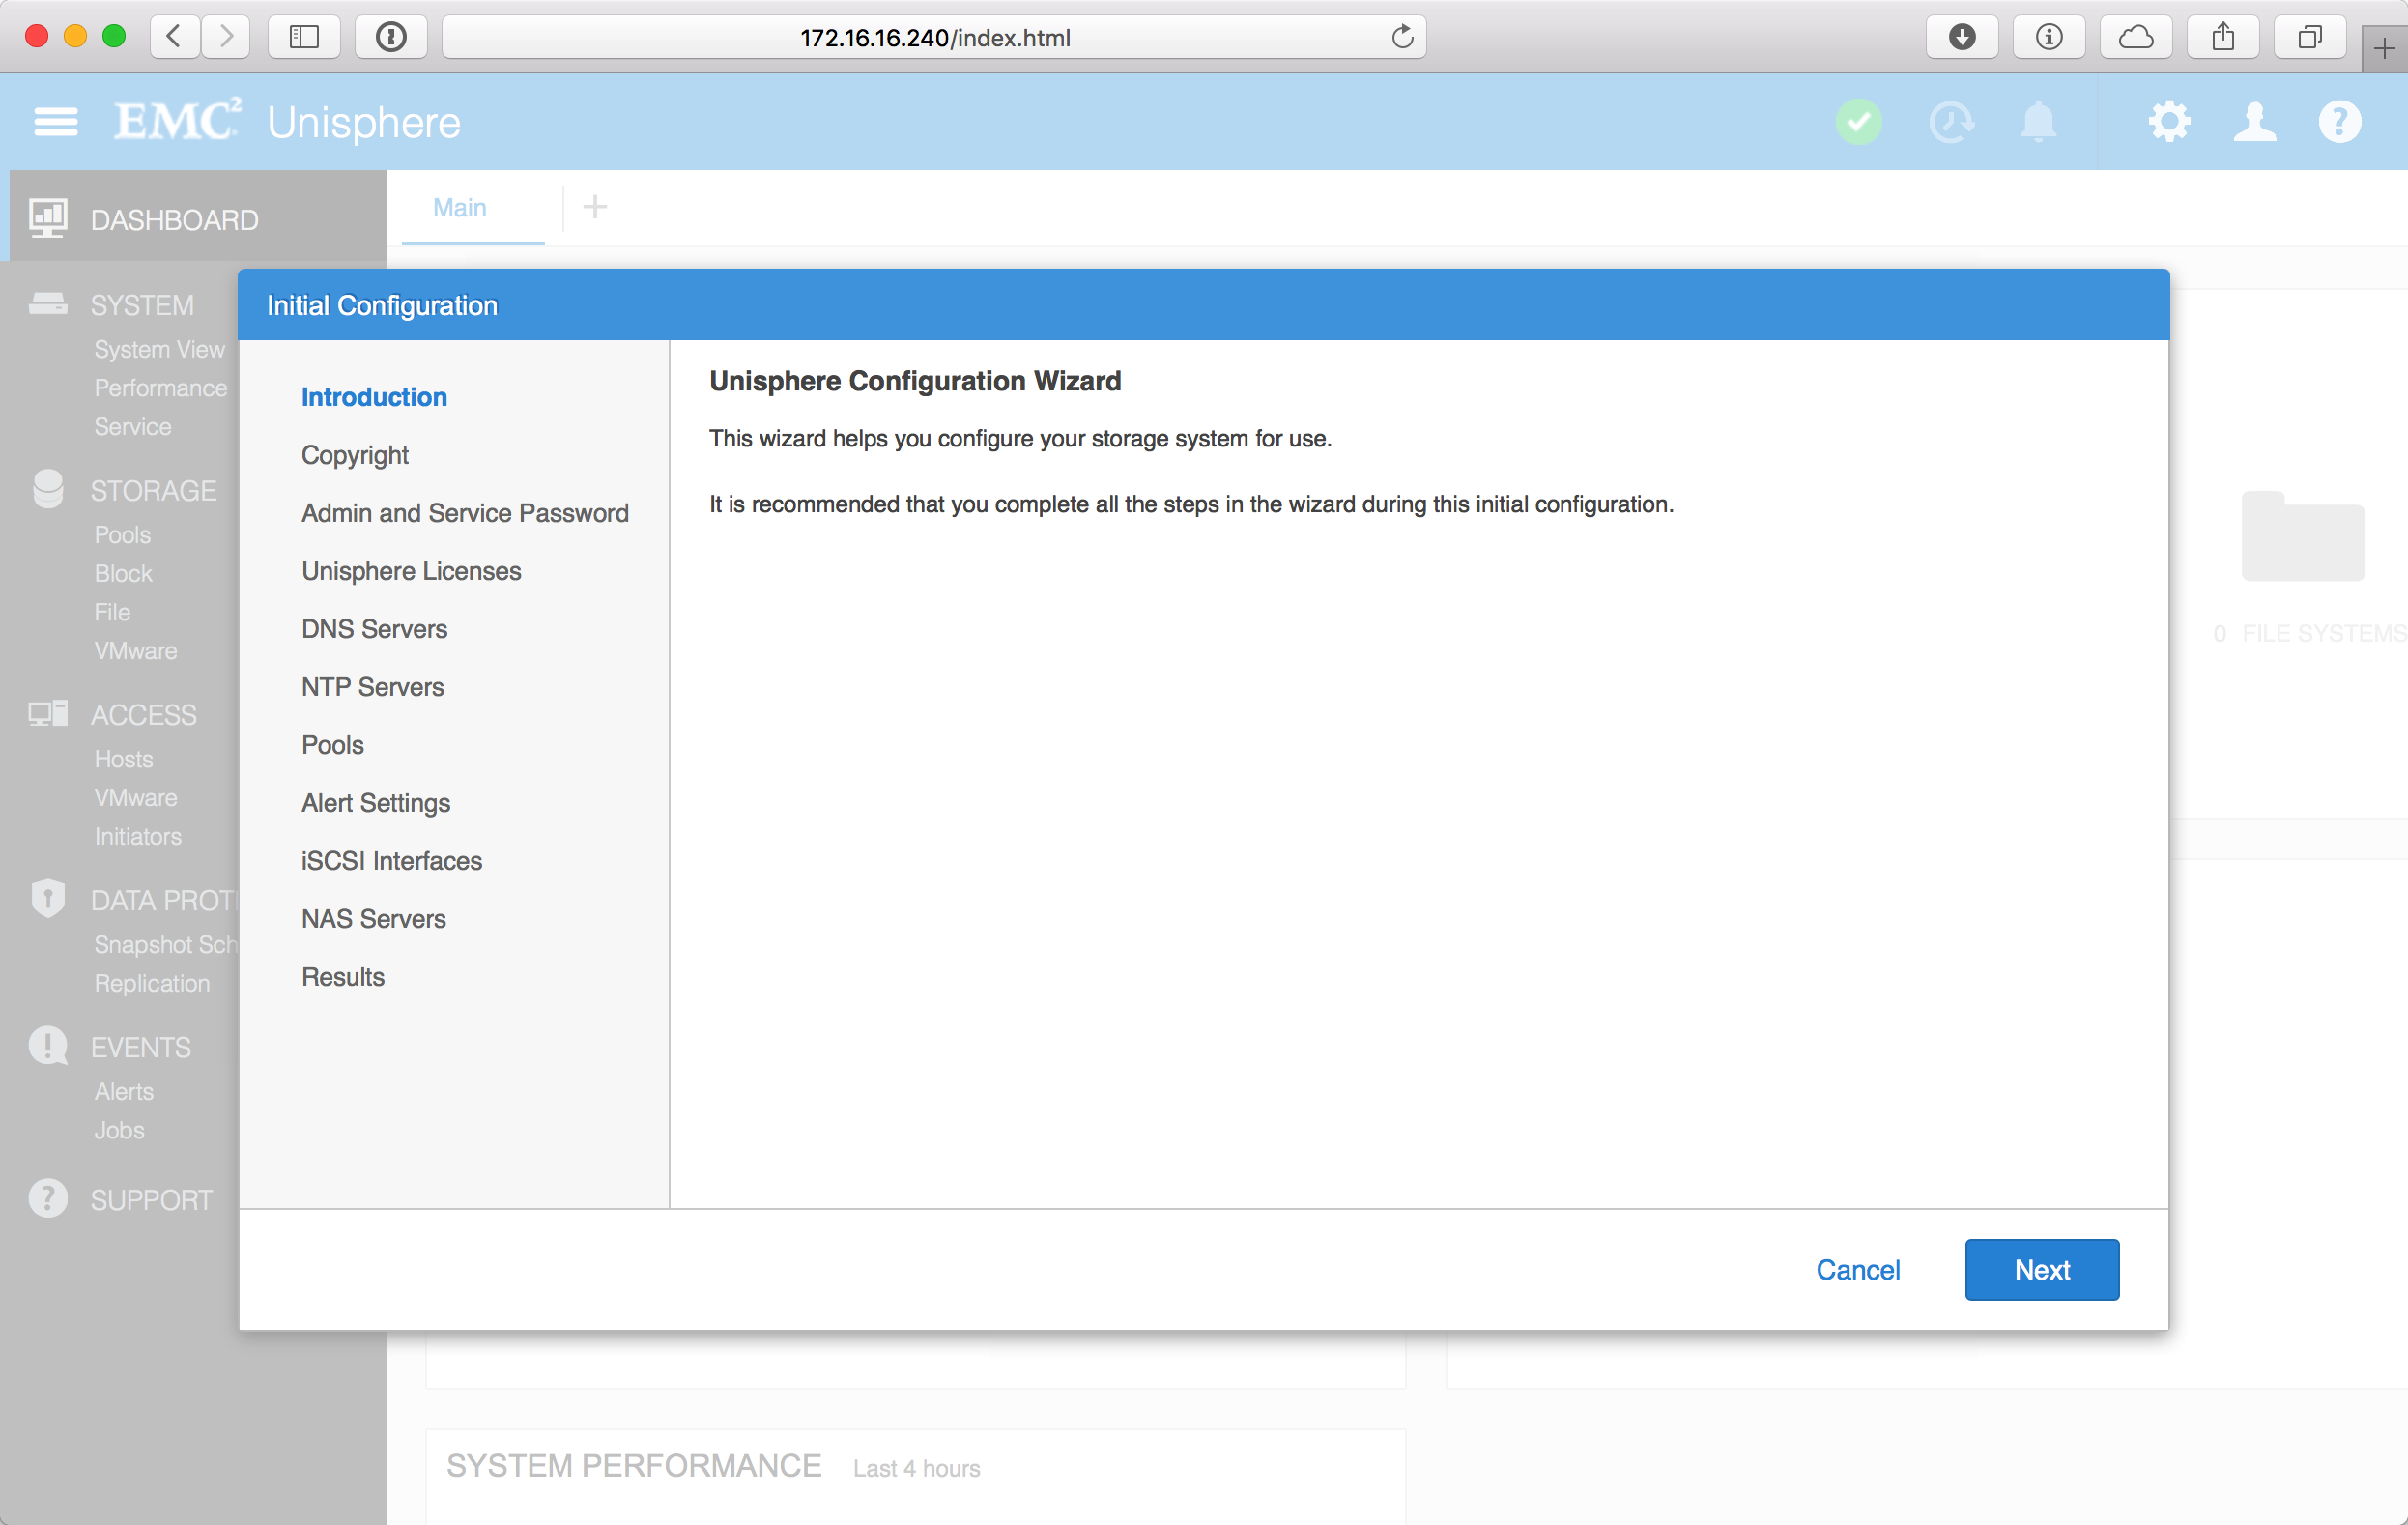This screenshot has width=2408, height=1525.
Task: Click the help question mark icon
Action: [x=2339, y=122]
